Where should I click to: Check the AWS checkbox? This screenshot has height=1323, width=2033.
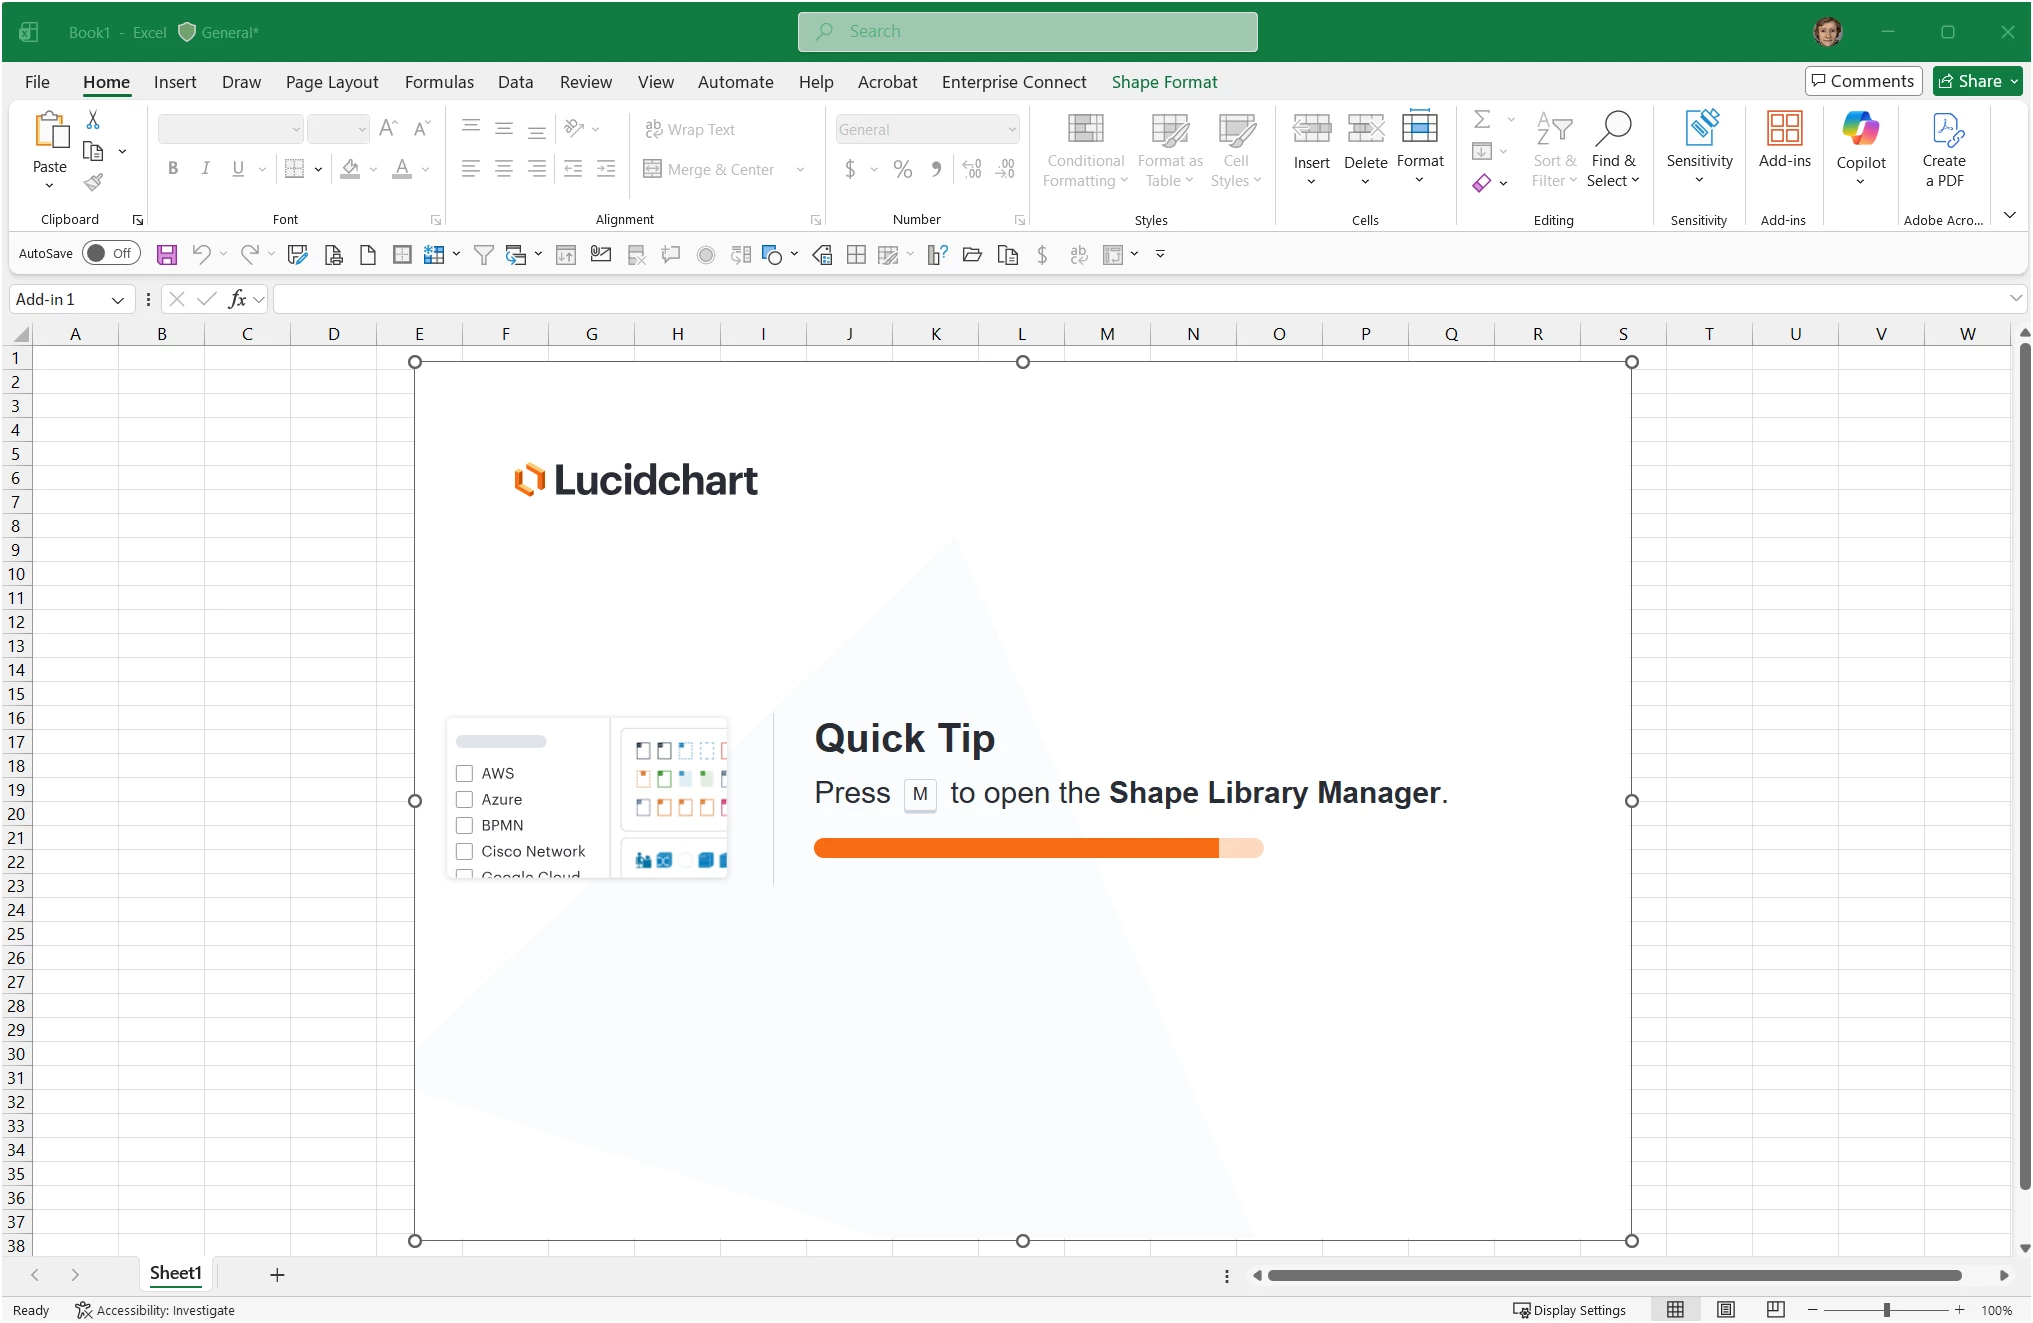point(464,773)
